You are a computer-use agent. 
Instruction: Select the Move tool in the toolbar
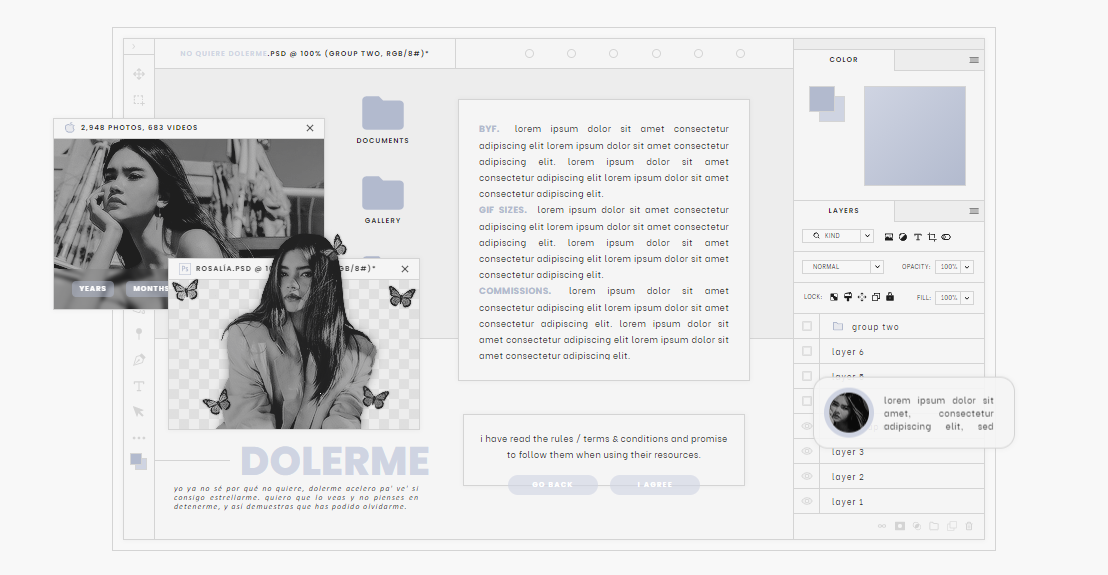tap(139, 74)
